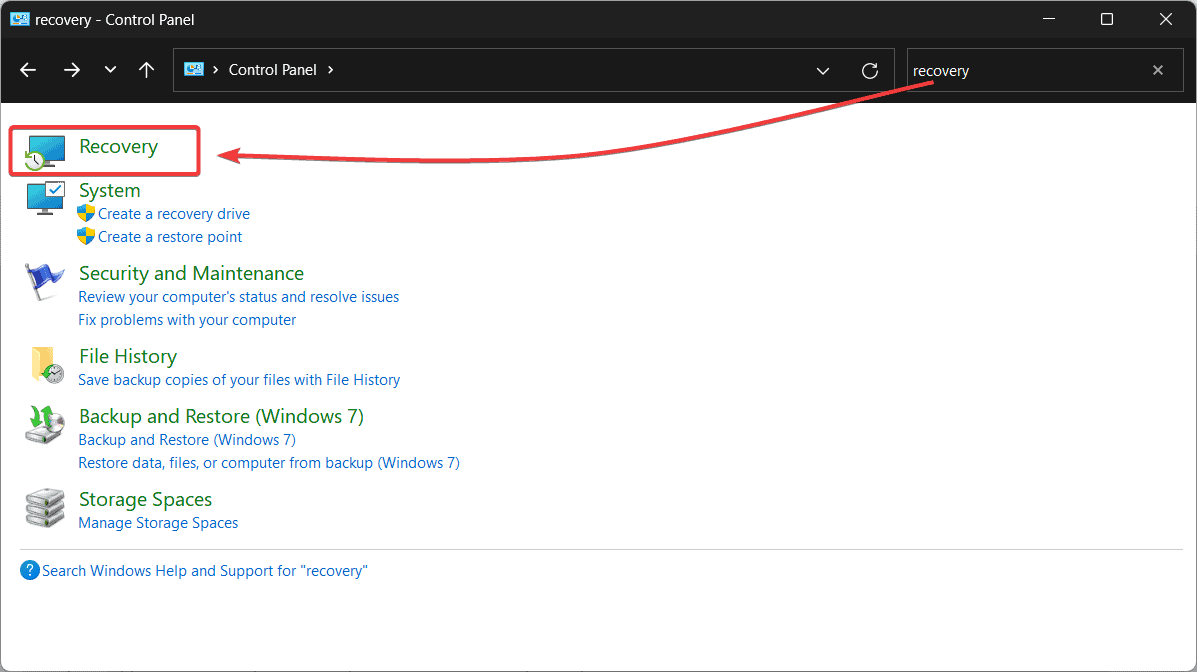1197x672 pixels.
Task: Open Backup and Restore (Windows 7) heading
Action: point(221,416)
